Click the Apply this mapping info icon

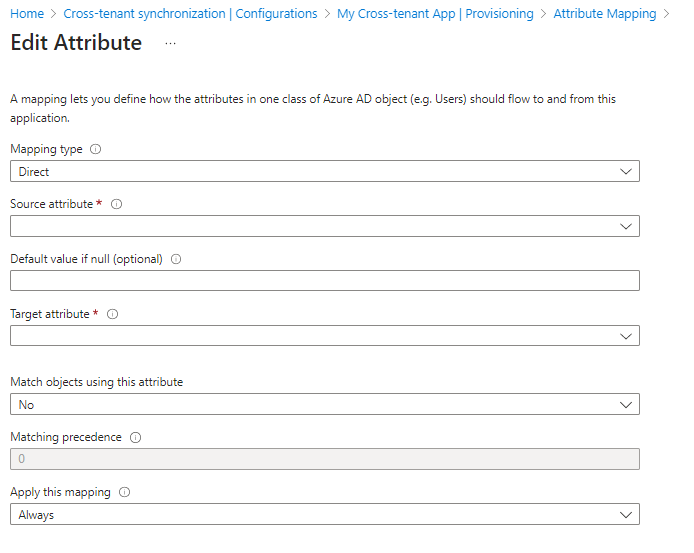point(124,492)
